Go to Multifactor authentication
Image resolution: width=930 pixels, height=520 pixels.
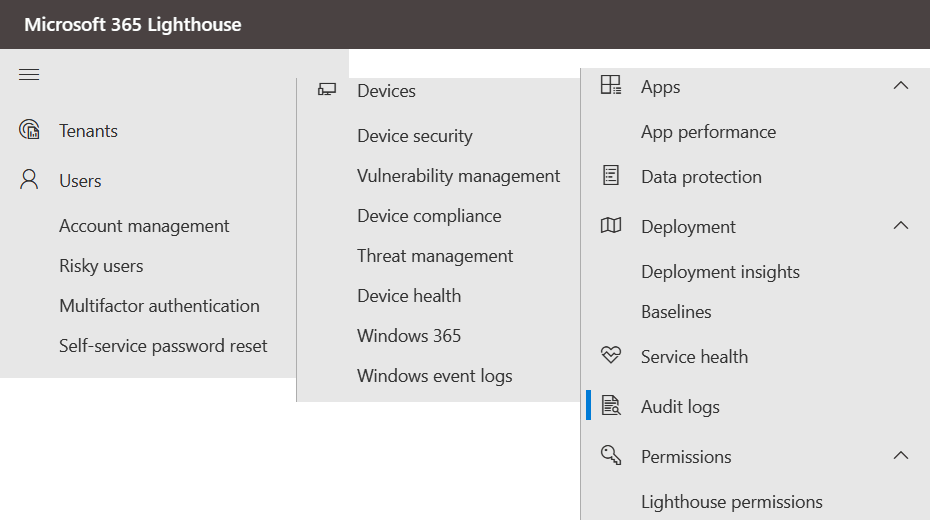(159, 306)
